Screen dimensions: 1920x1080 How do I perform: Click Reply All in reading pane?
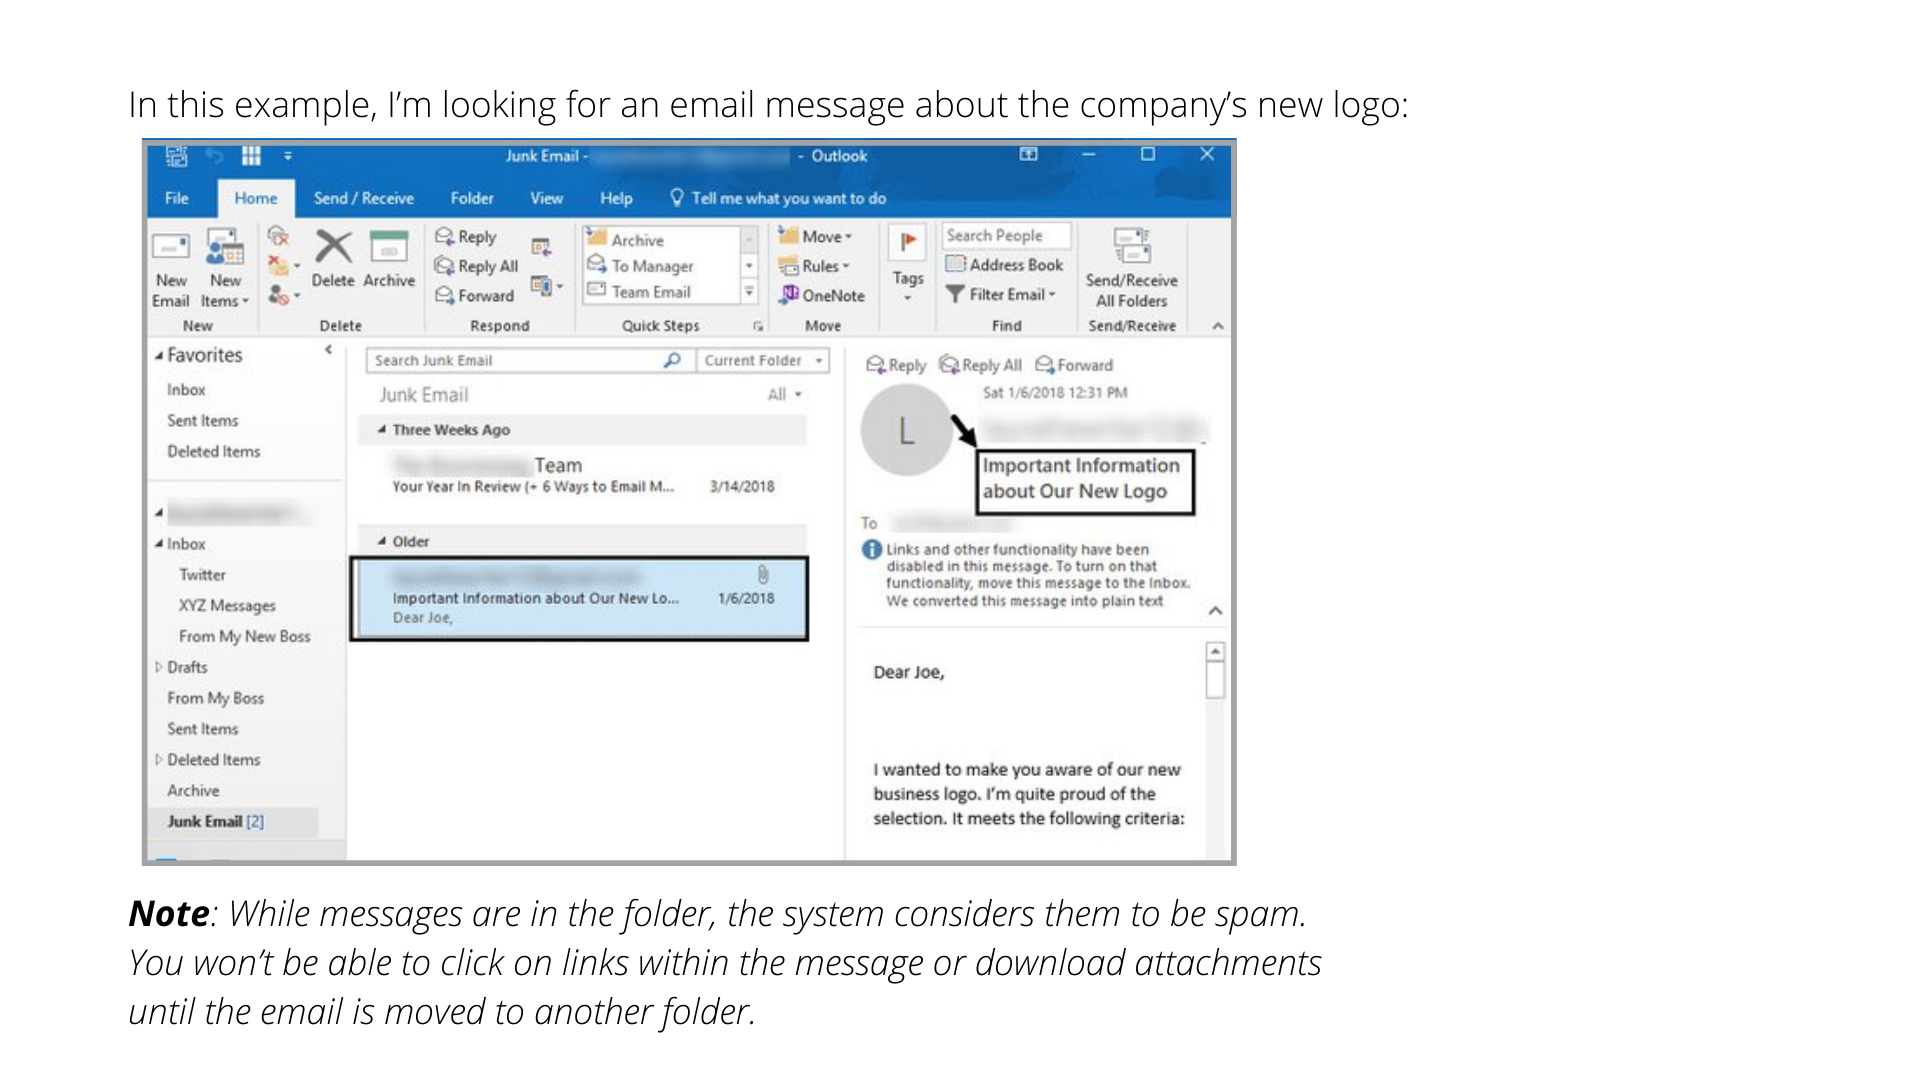[x=981, y=365]
